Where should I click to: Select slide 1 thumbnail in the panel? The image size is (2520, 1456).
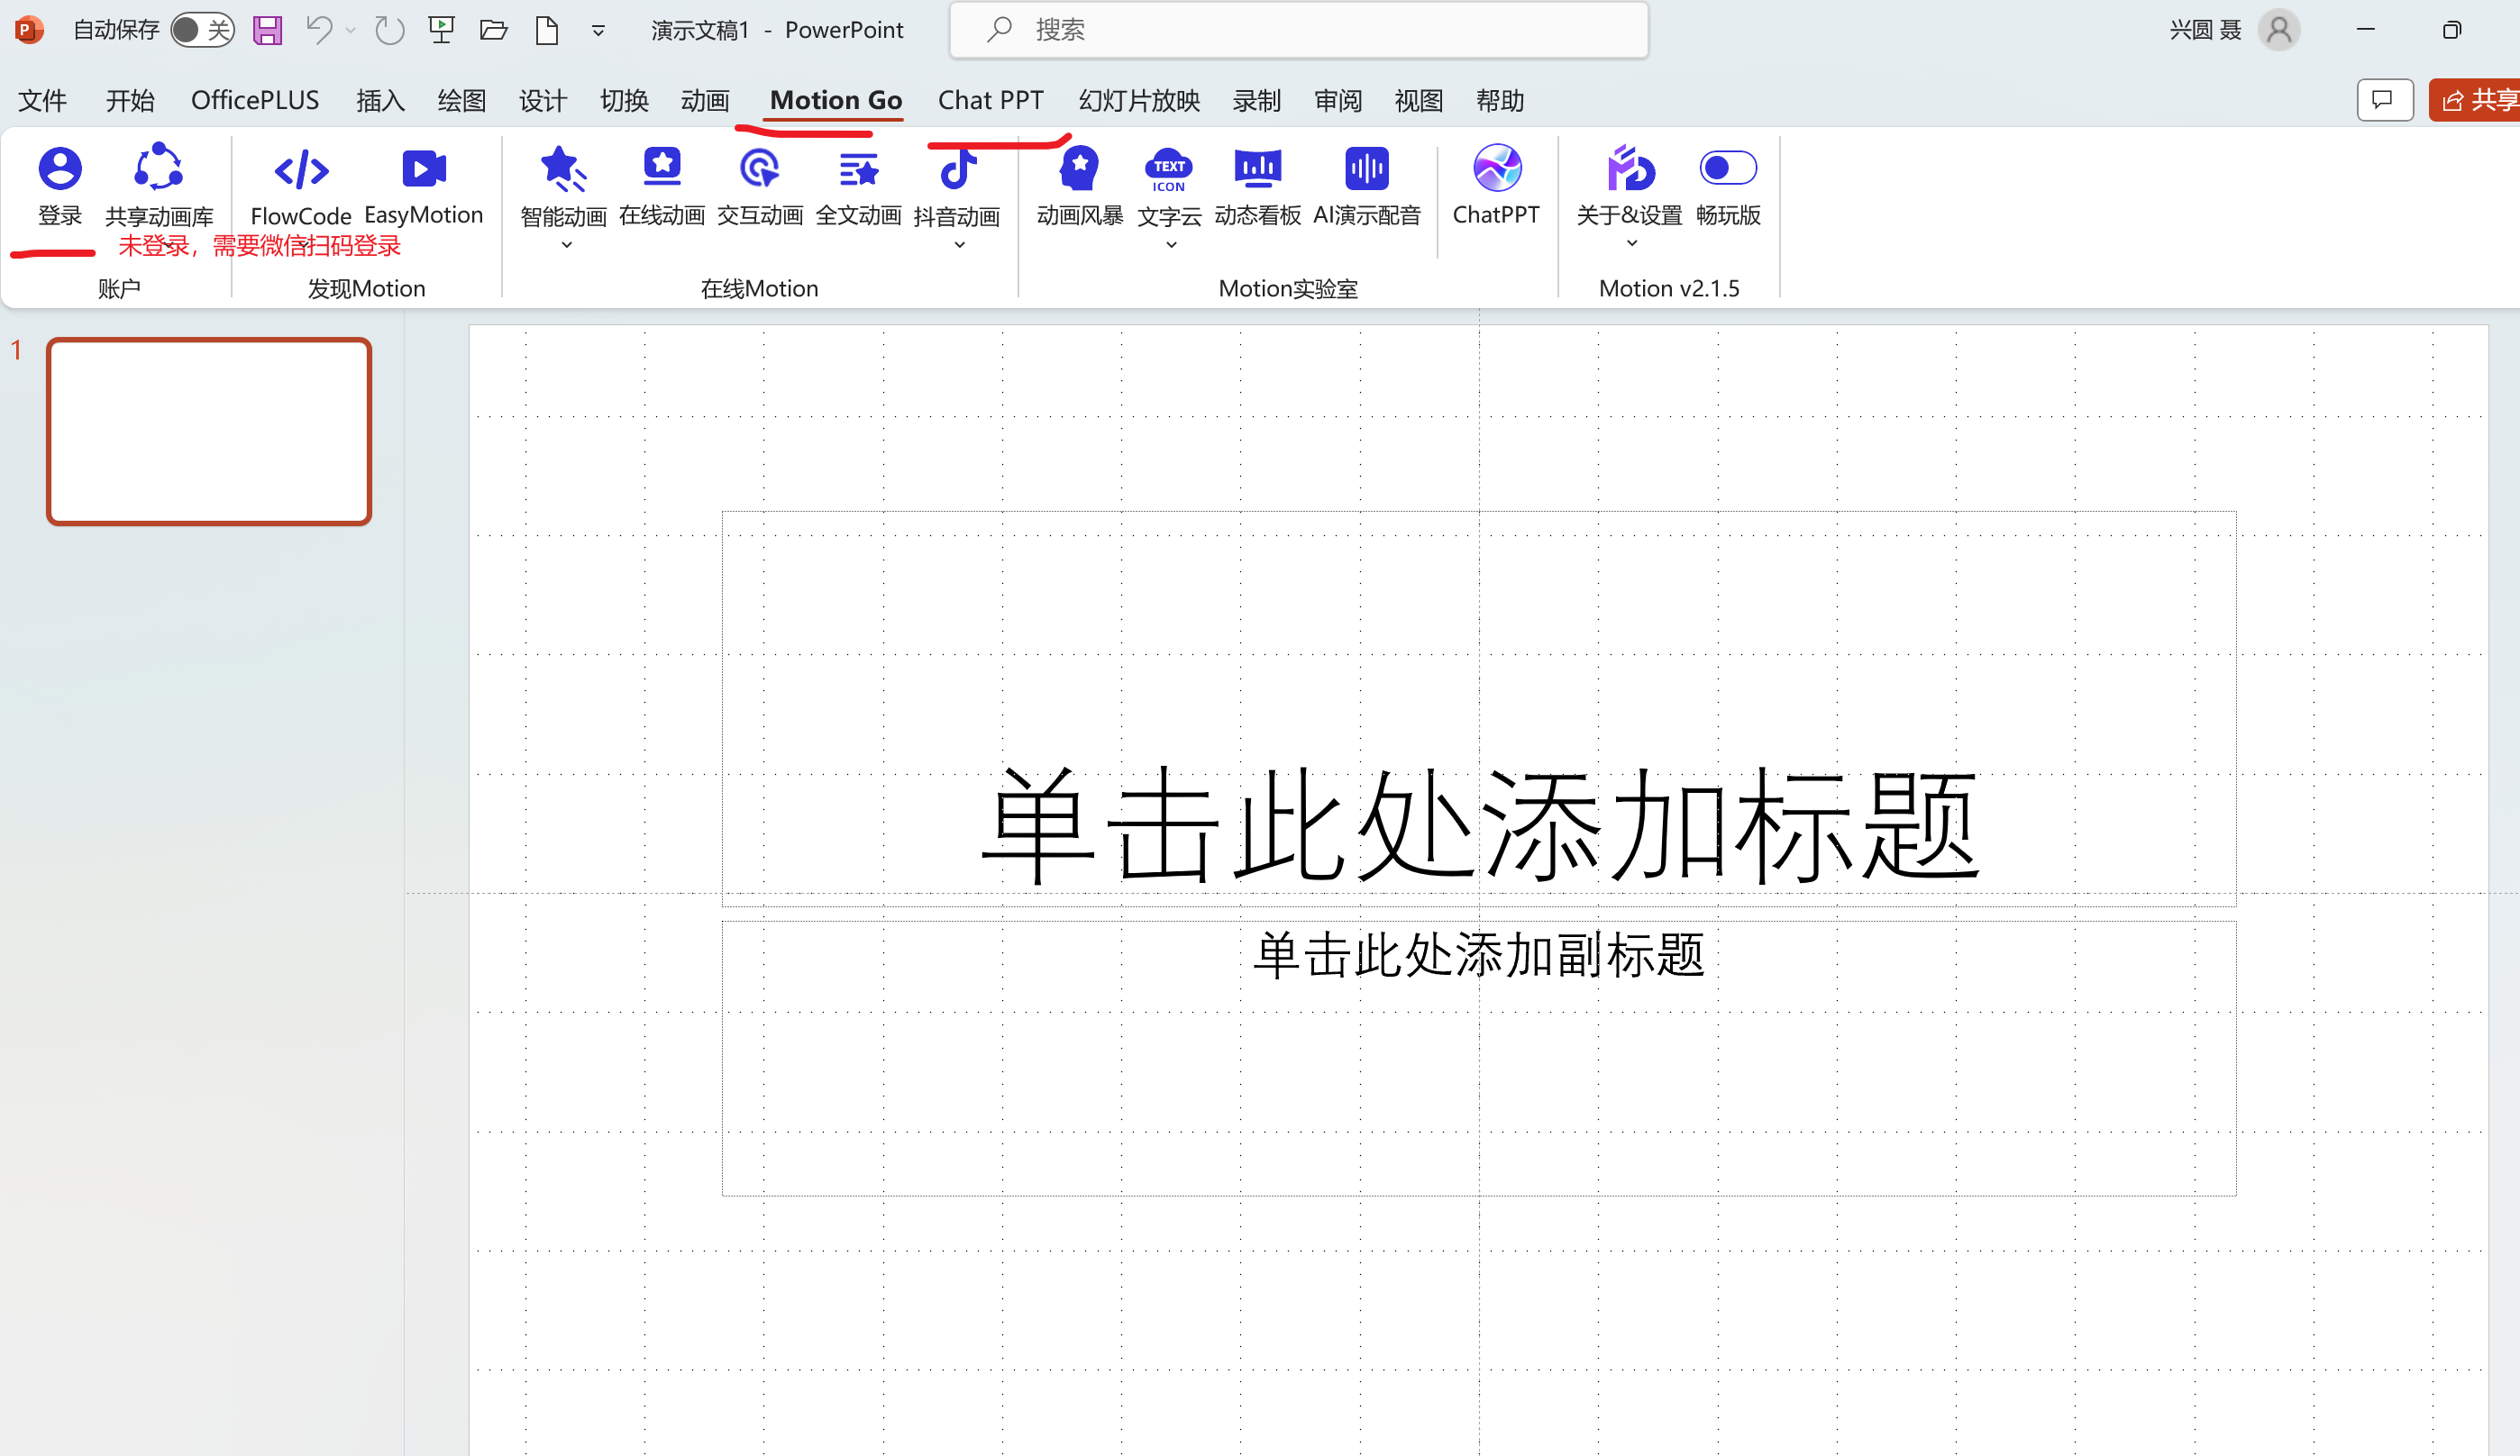209,431
